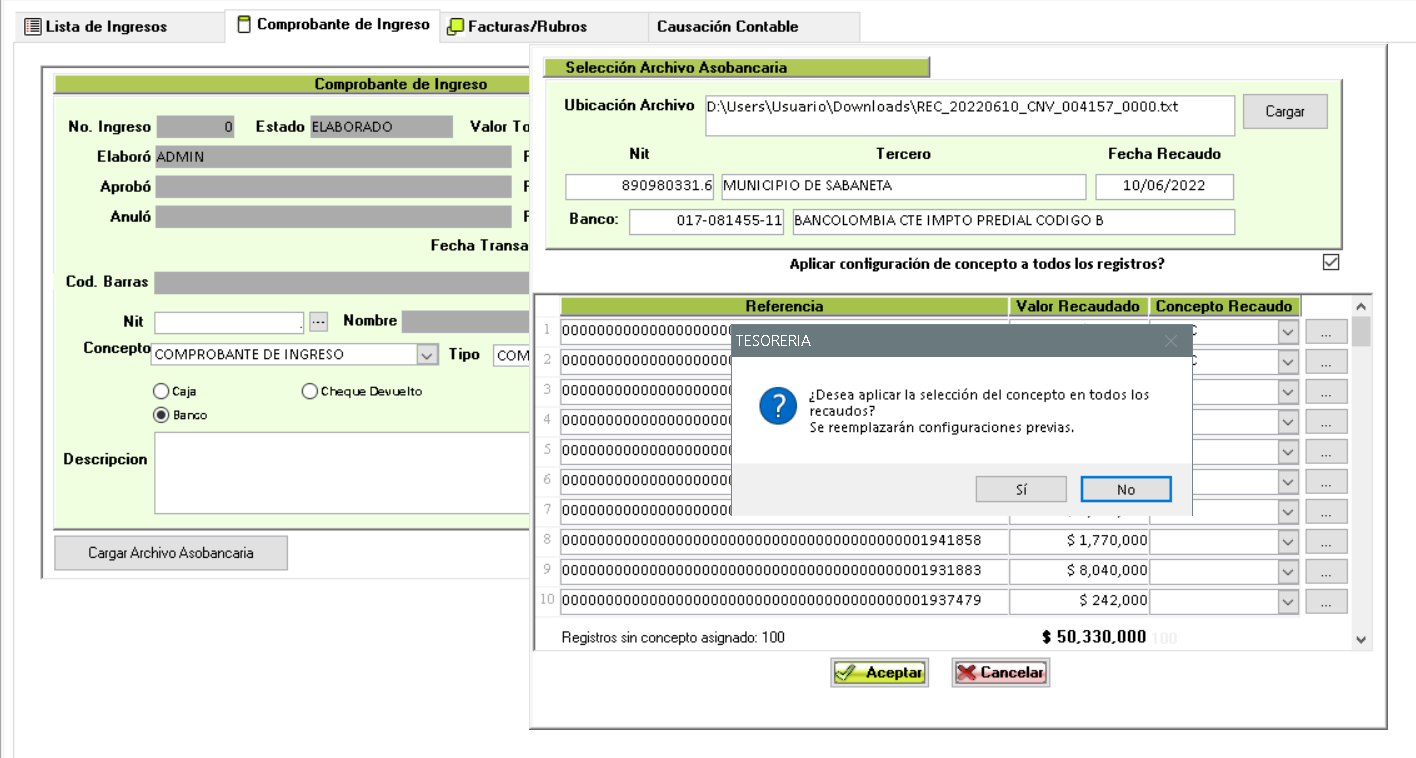The image size is (1416, 758).
Task: Select the Caja radio button
Action: click(161, 392)
